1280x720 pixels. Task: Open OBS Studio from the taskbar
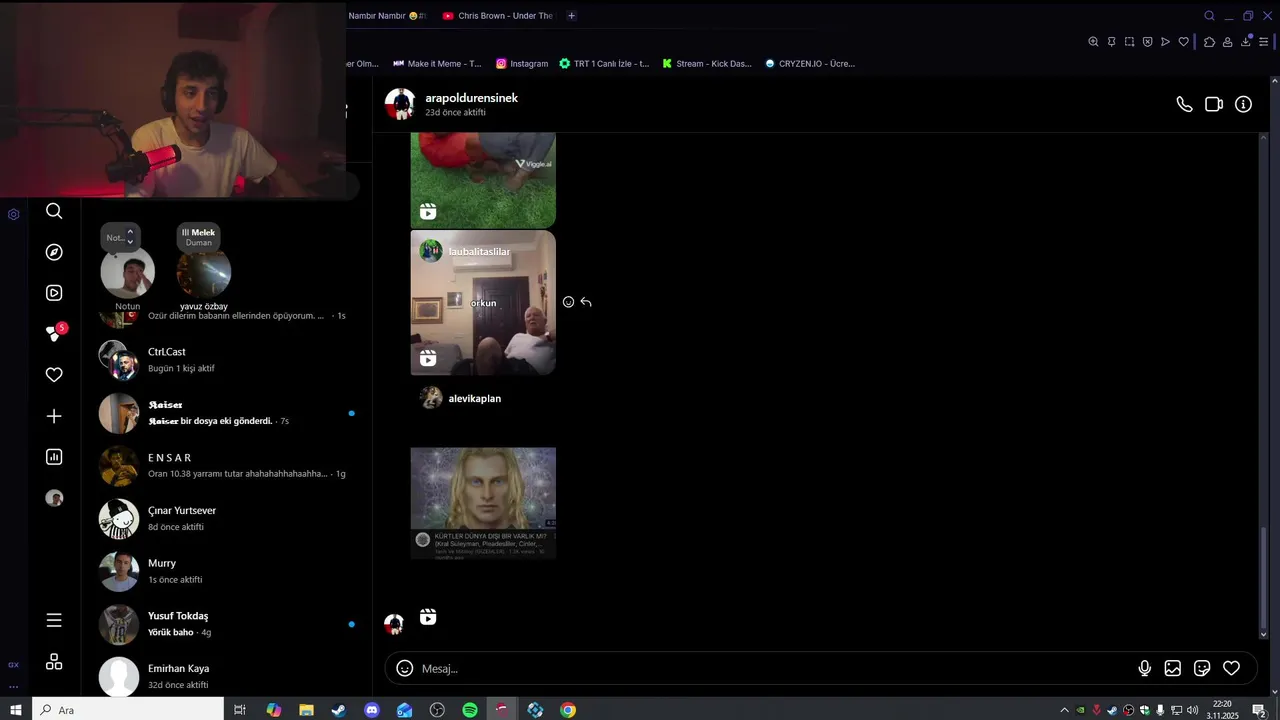(x=437, y=710)
